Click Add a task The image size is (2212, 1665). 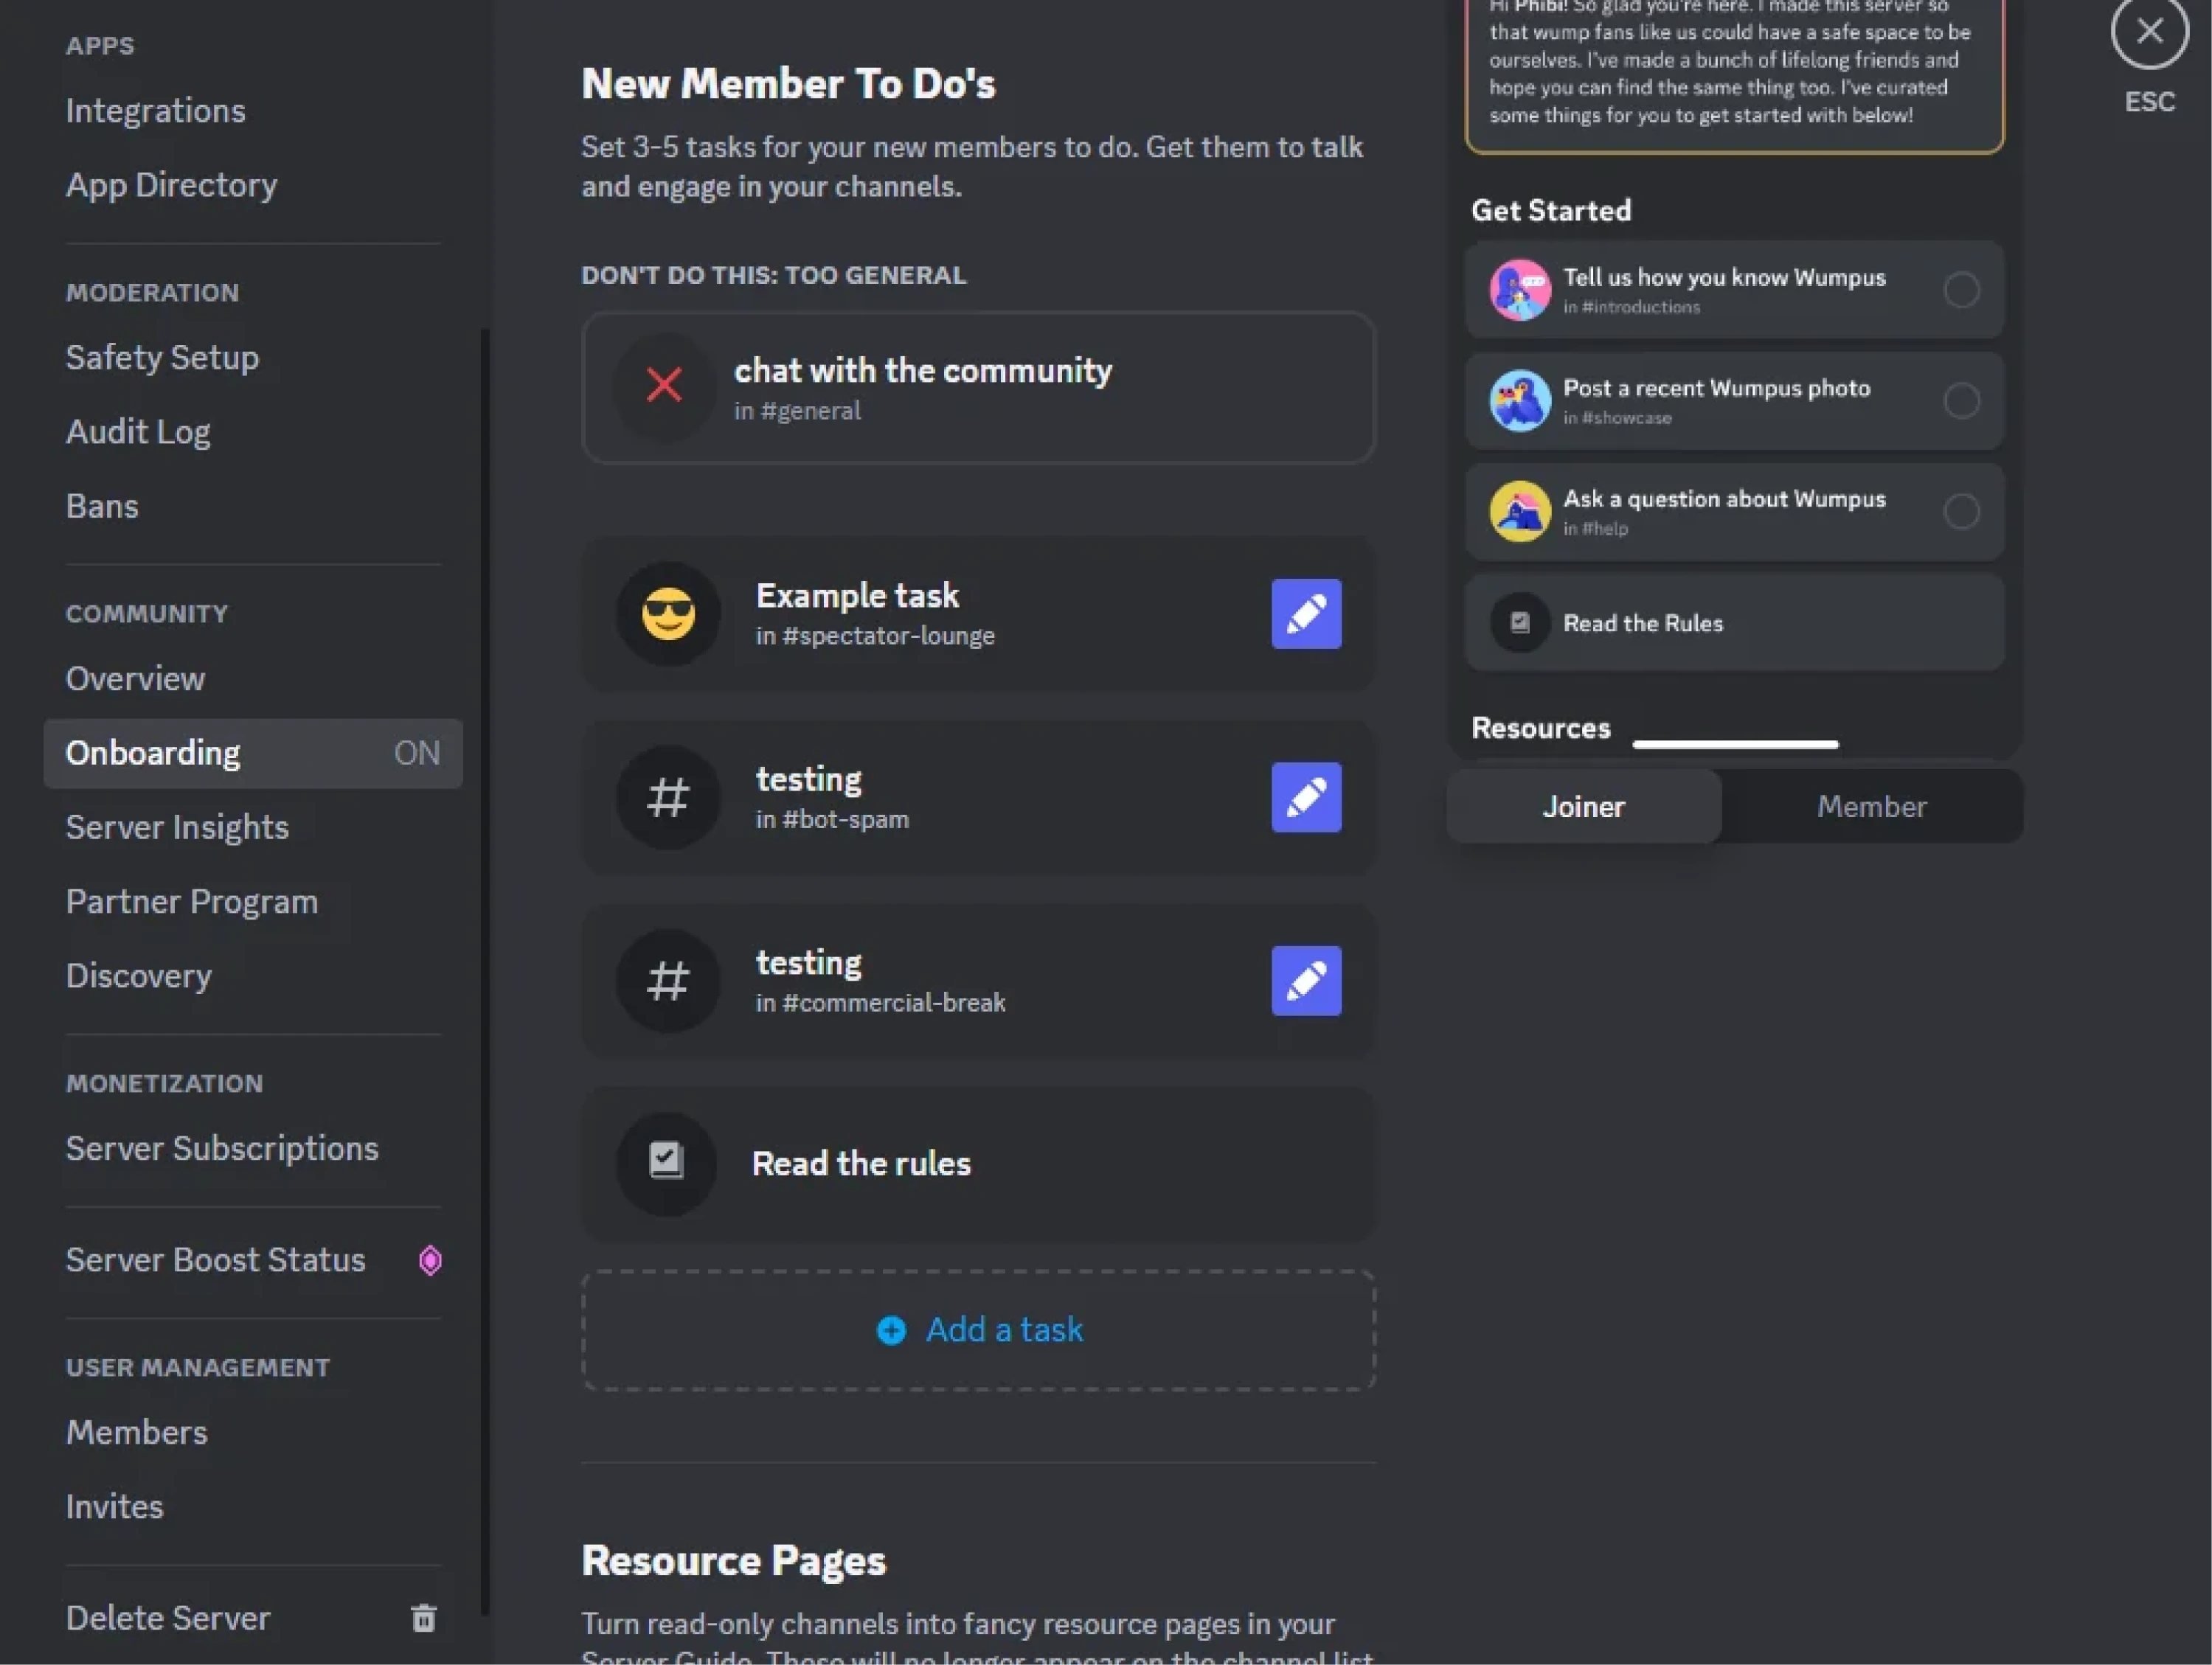tap(979, 1330)
